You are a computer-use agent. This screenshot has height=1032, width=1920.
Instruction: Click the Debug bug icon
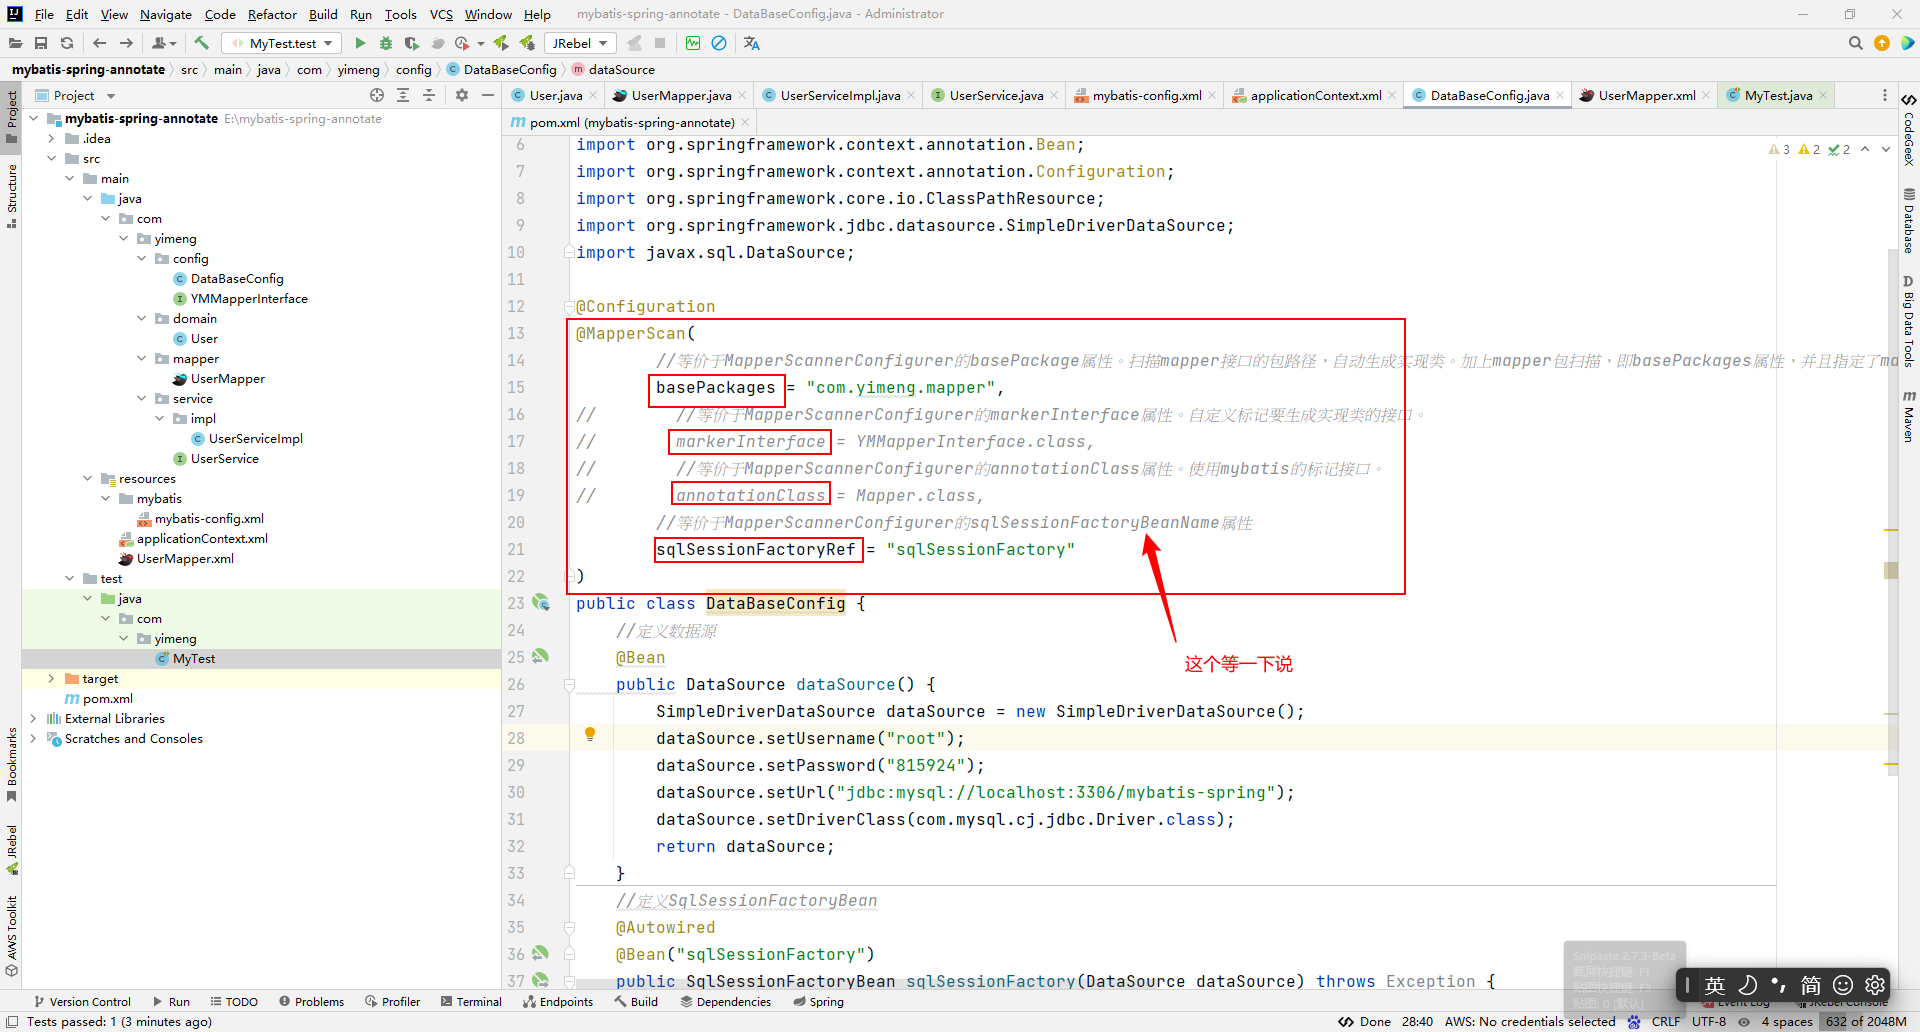(x=386, y=43)
